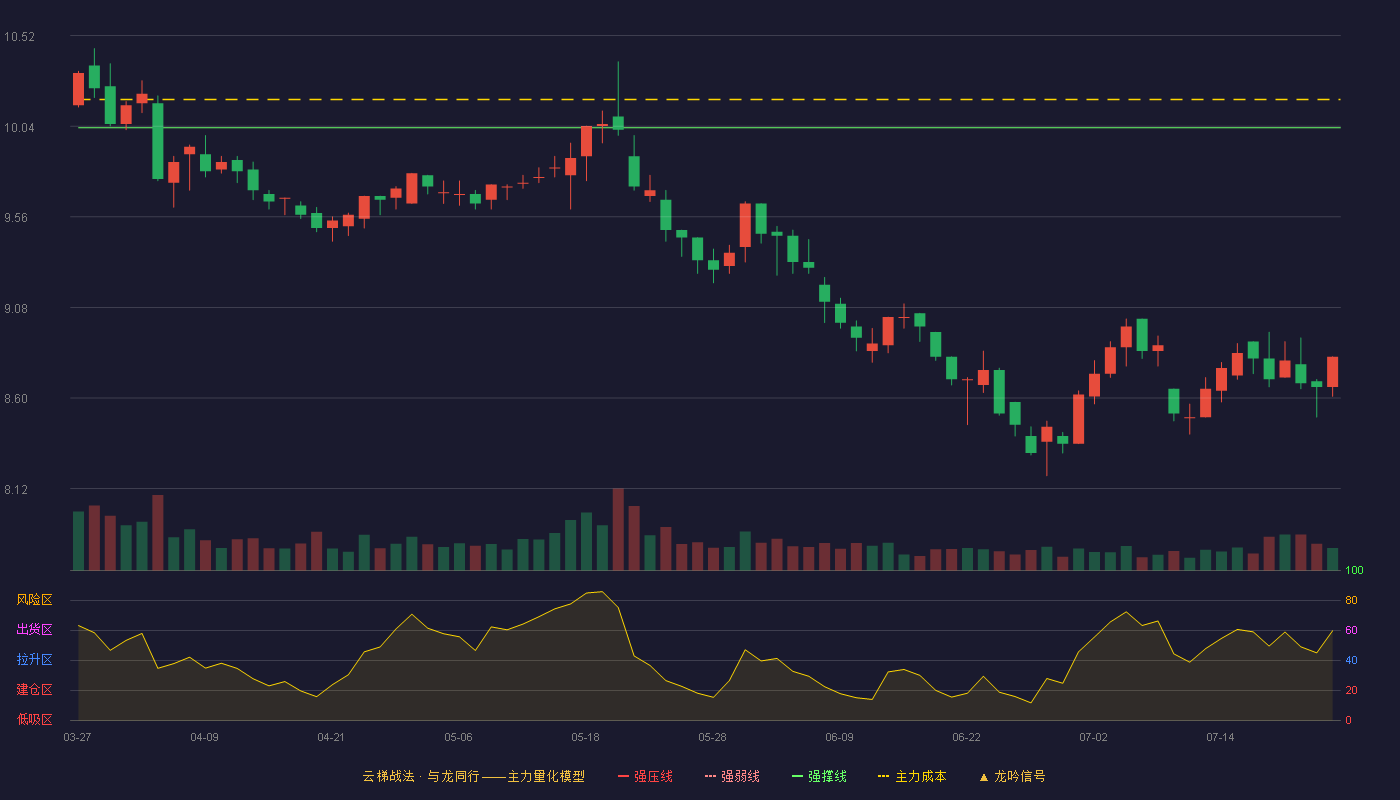Click the green 100 indicator scale value
1400x800 pixels.
[x=1354, y=570]
